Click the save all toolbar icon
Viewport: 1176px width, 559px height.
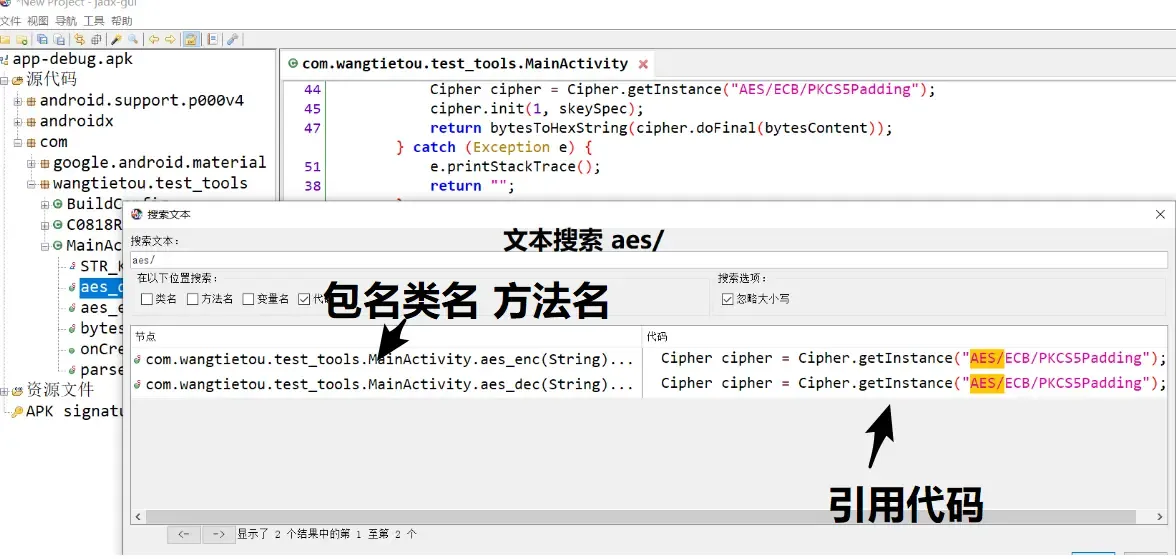[x=42, y=39]
